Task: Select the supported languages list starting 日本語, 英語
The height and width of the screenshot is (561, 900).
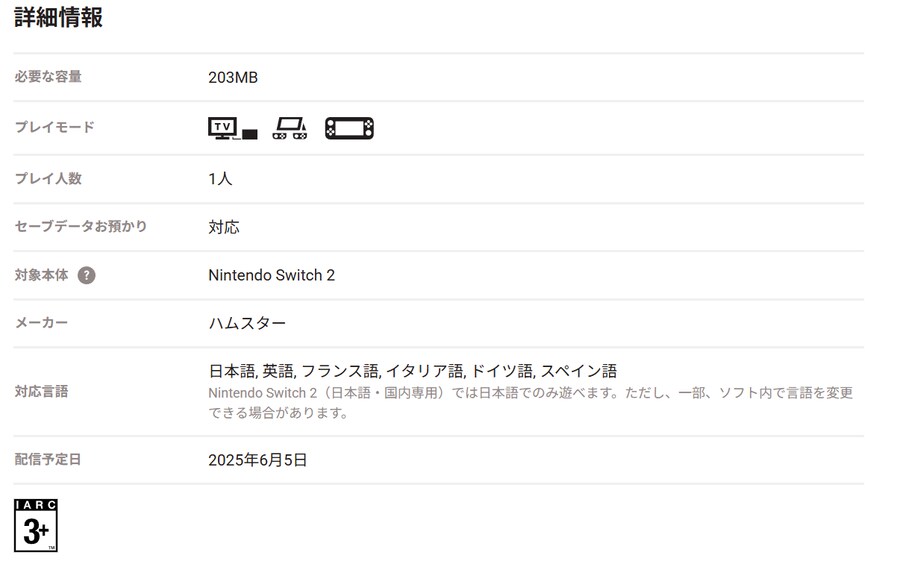Action: coord(413,371)
